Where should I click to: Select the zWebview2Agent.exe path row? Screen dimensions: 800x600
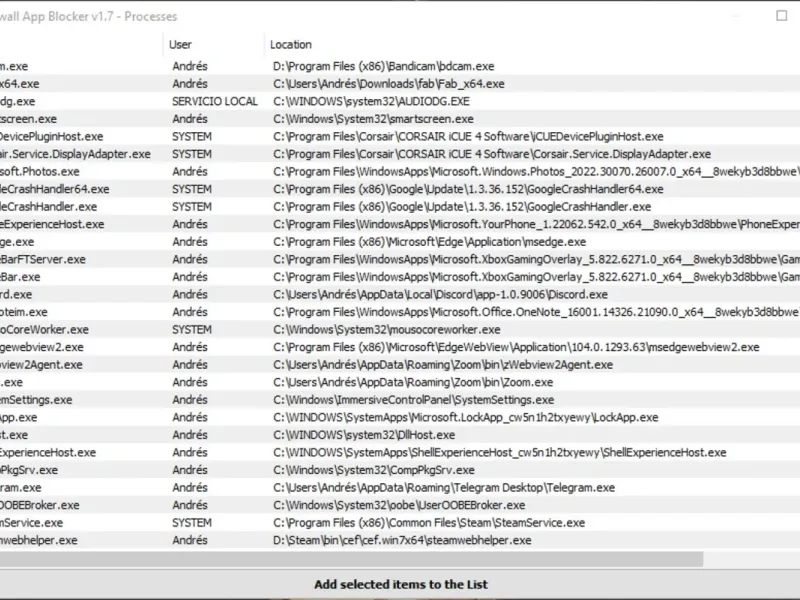(443, 365)
